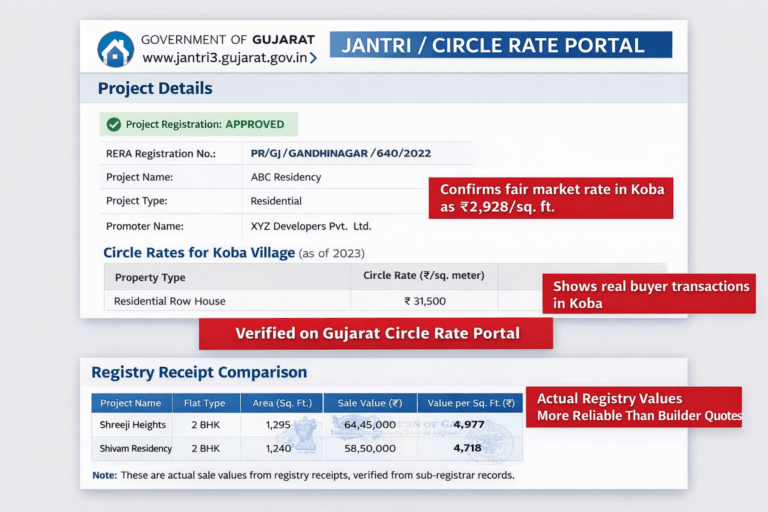Click the Actual Registry Values callout

click(634, 407)
